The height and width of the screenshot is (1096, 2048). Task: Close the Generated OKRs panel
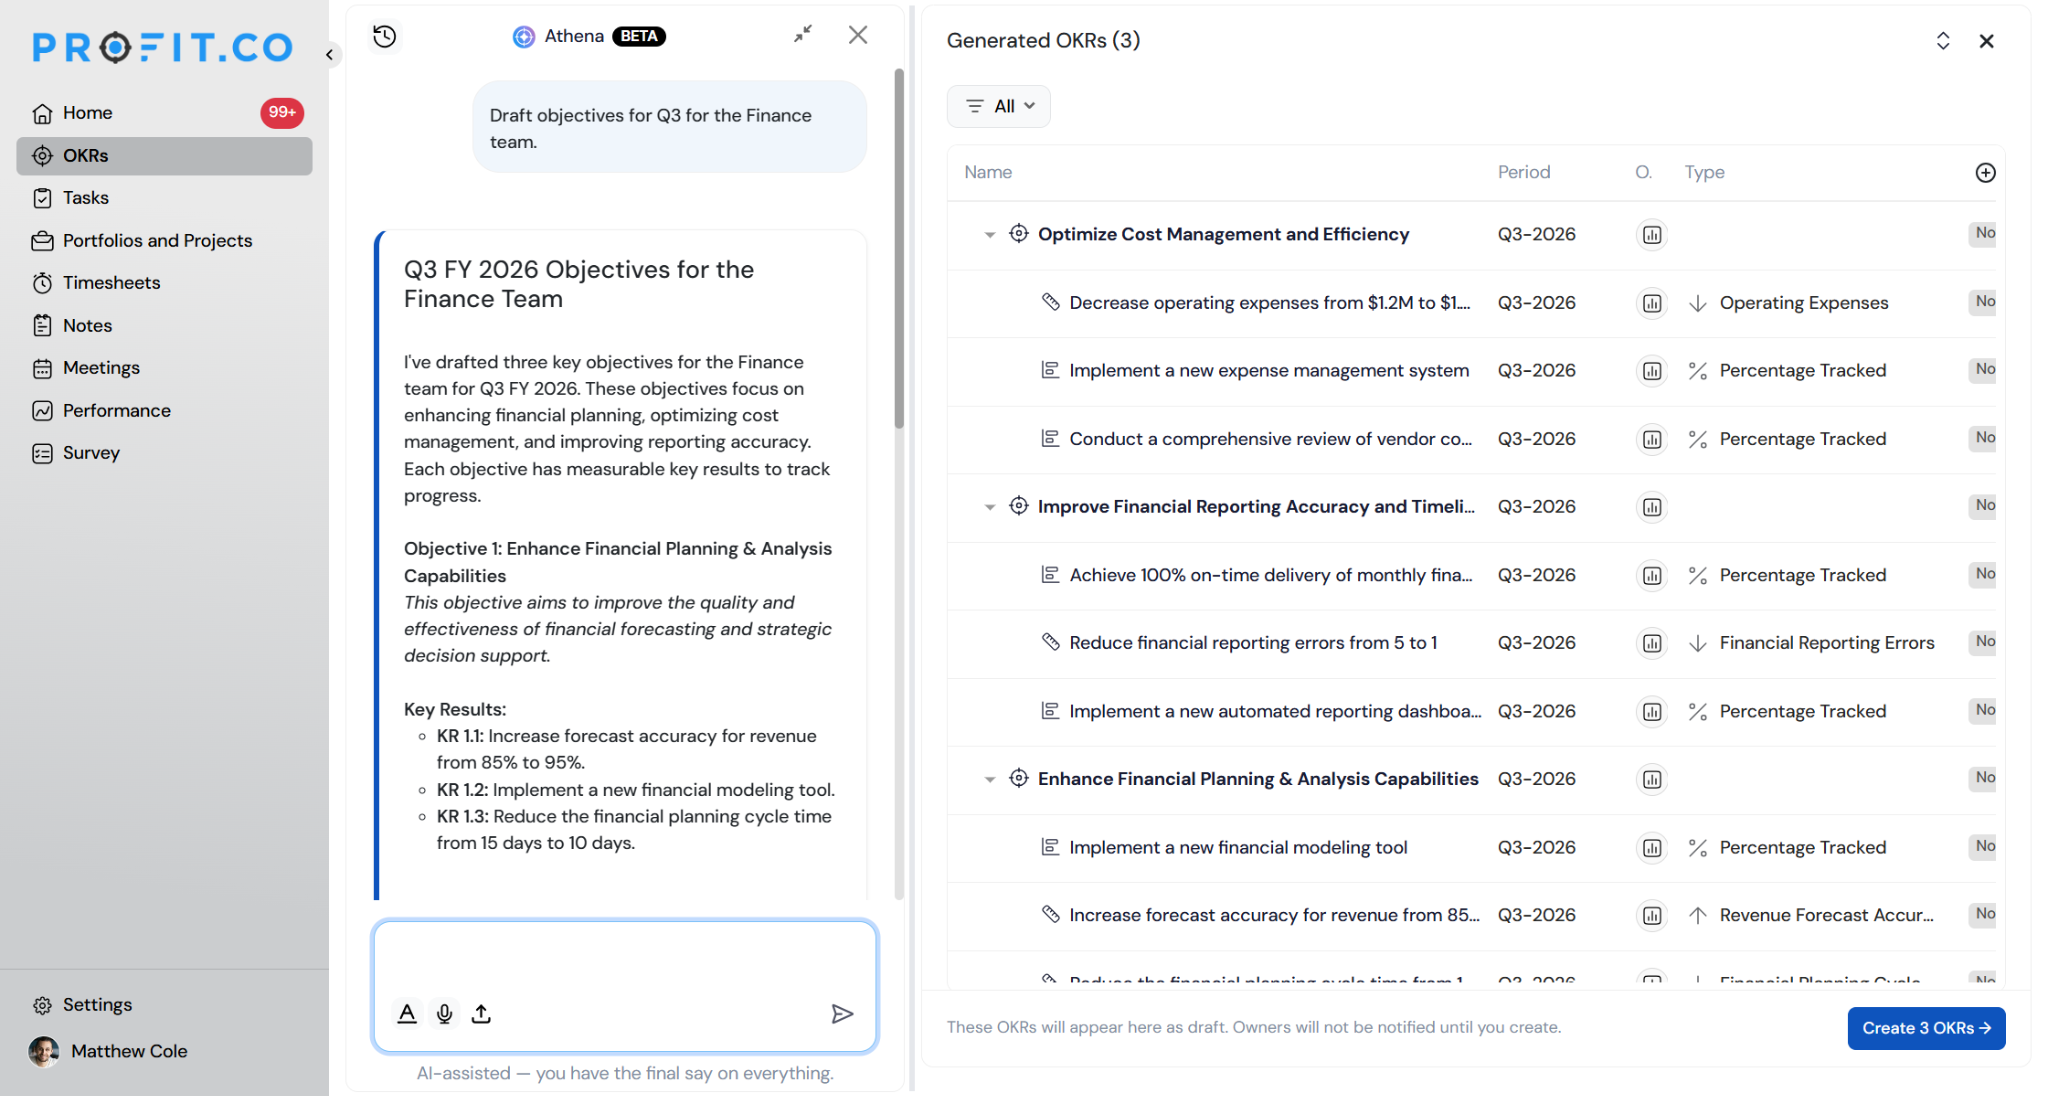coord(1987,41)
